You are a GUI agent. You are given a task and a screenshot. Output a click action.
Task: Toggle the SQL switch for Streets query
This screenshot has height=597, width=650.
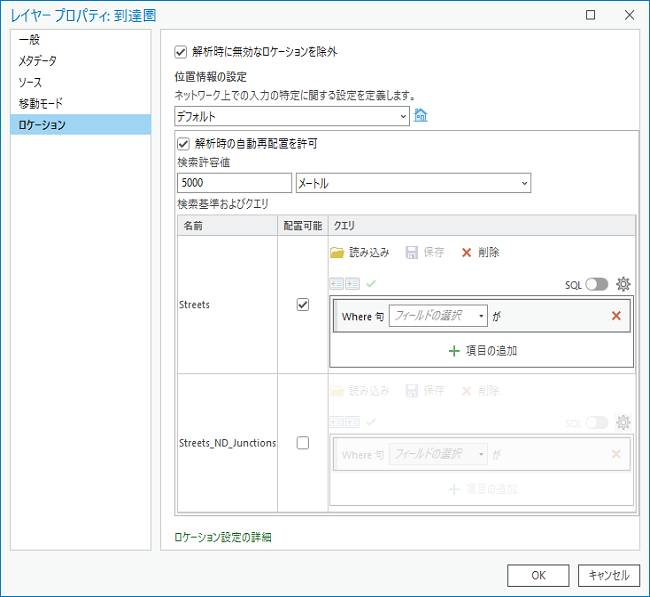[x=597, y=284]
